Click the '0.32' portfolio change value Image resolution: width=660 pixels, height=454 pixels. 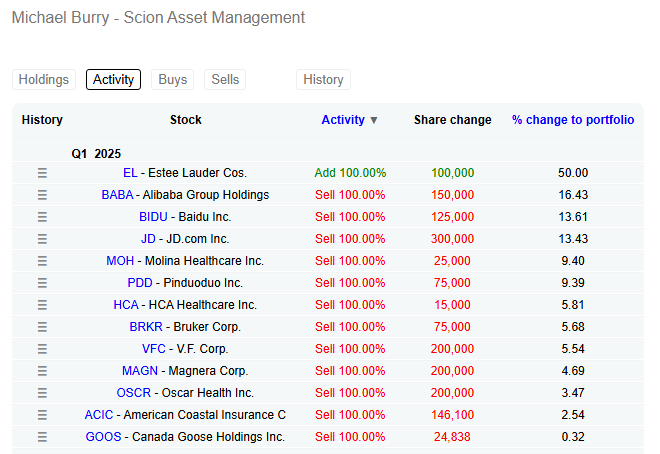573,437
